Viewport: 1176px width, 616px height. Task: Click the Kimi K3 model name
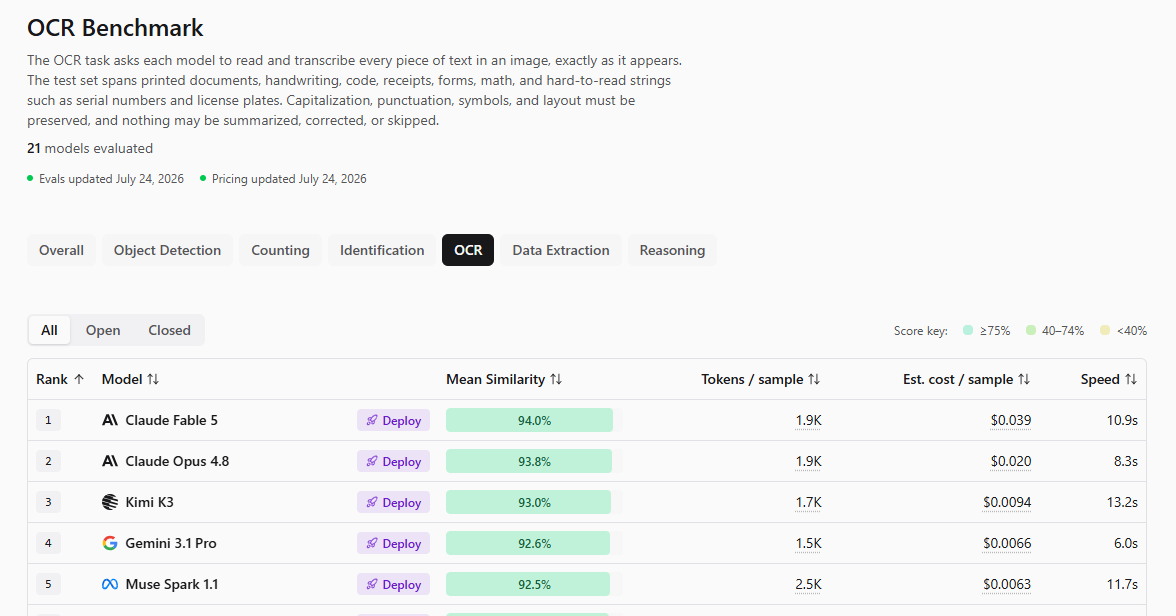coord(149,502)
